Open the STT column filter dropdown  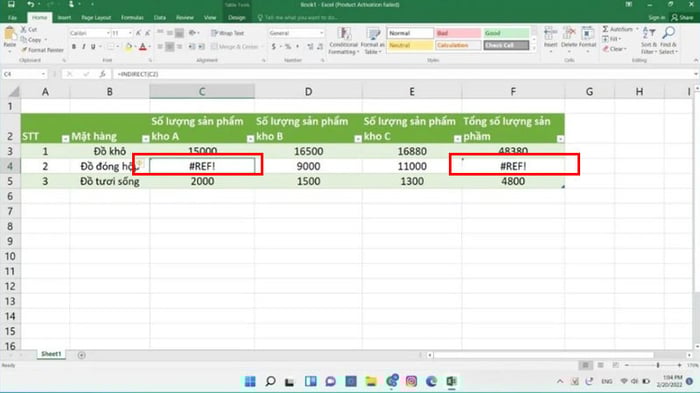[65, 139]
